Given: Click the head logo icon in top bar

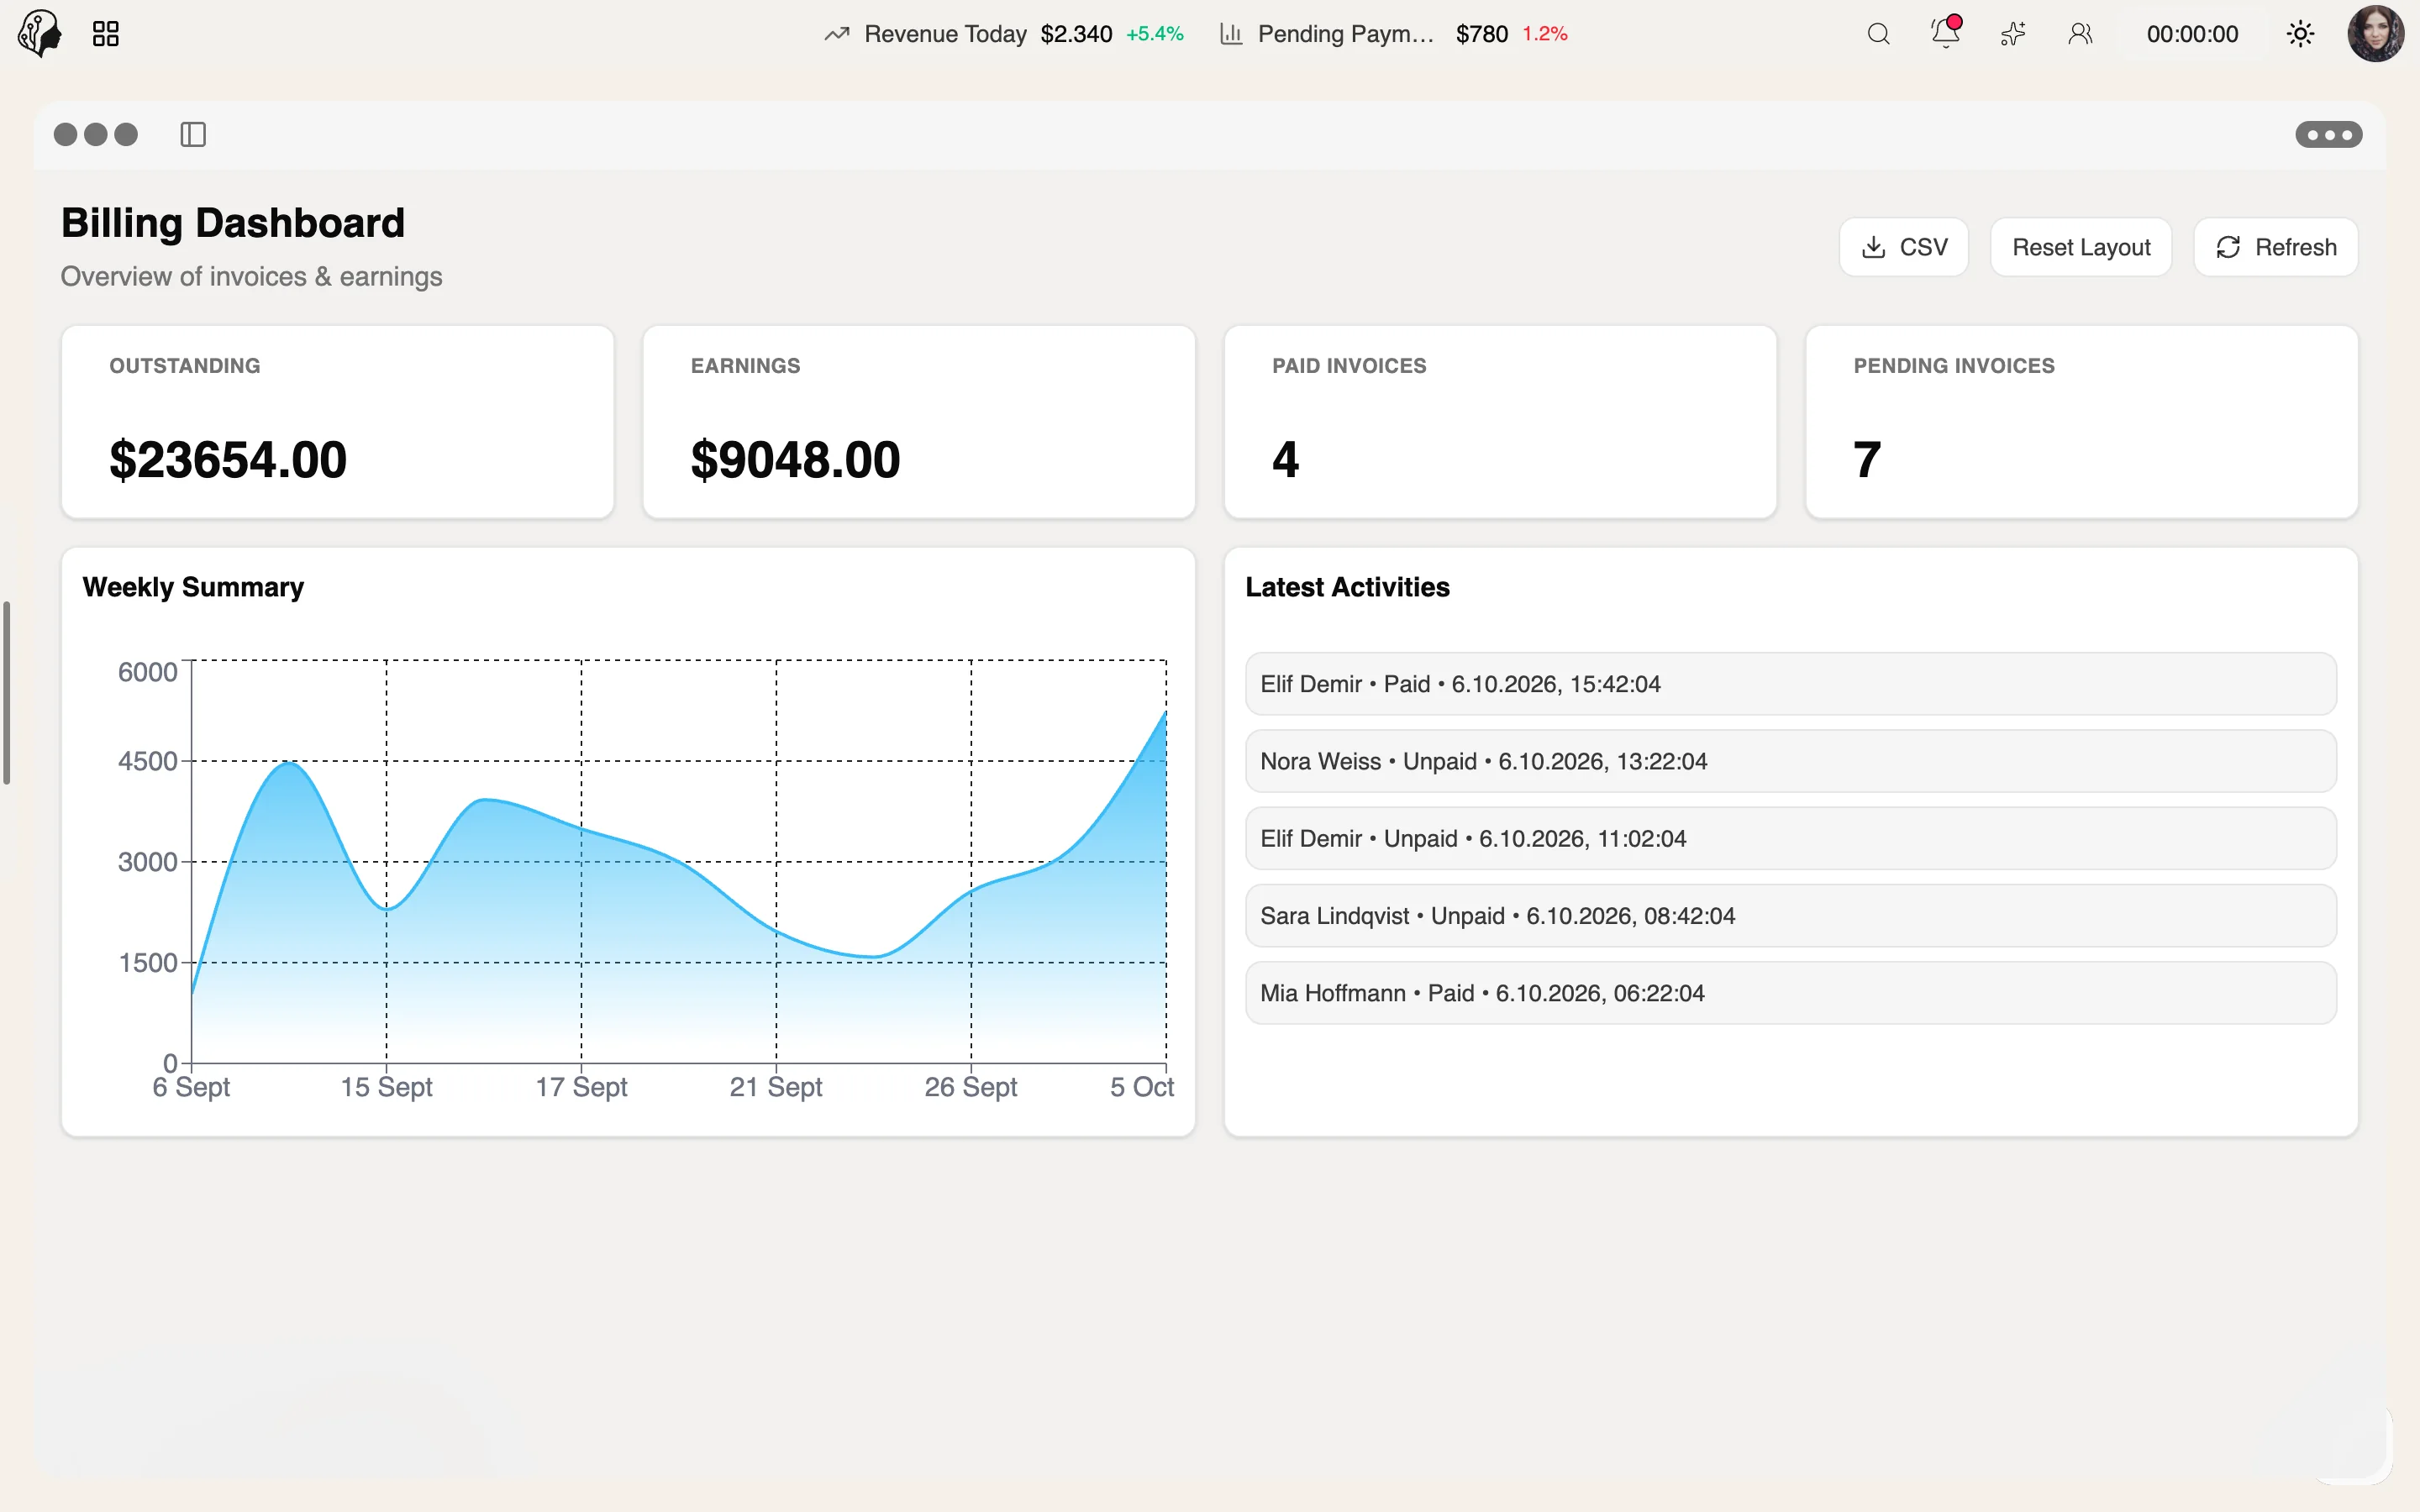Looking at the screenshot, I should 40,33.
